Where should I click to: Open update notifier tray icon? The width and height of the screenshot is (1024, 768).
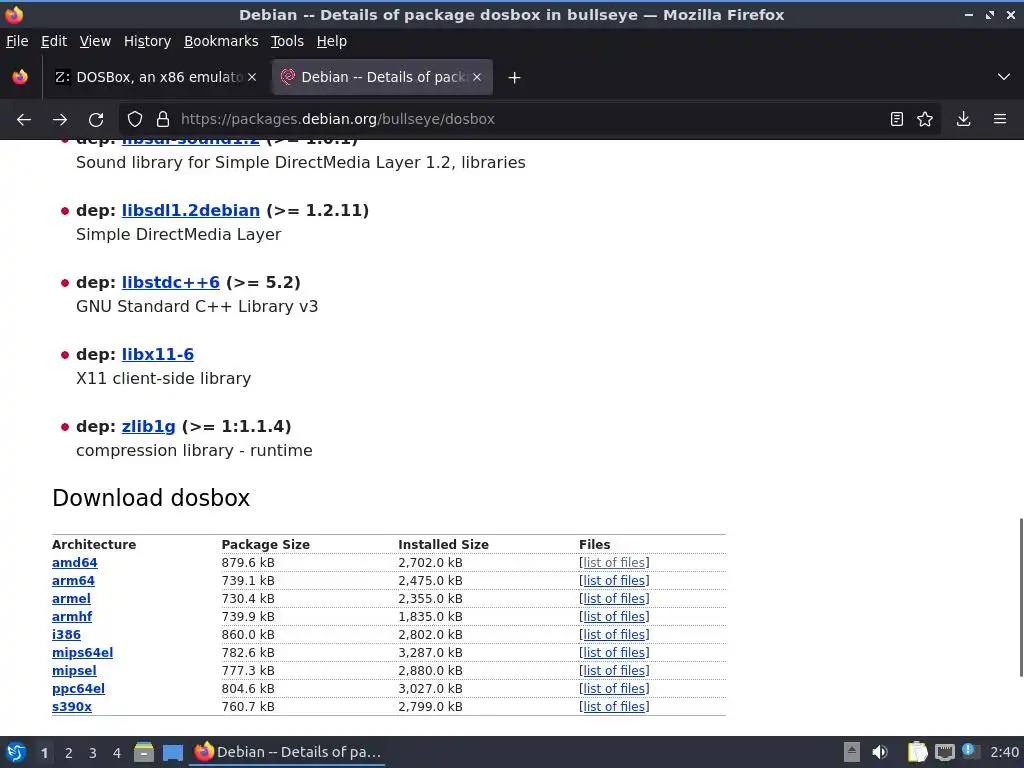970,751
